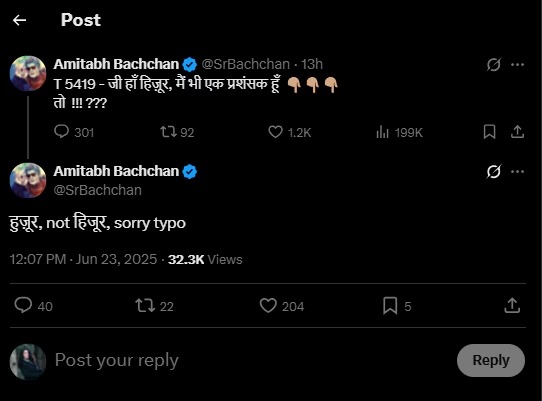
Task: Open Grok icon on the parent post
Action: (x=493, y=65)
